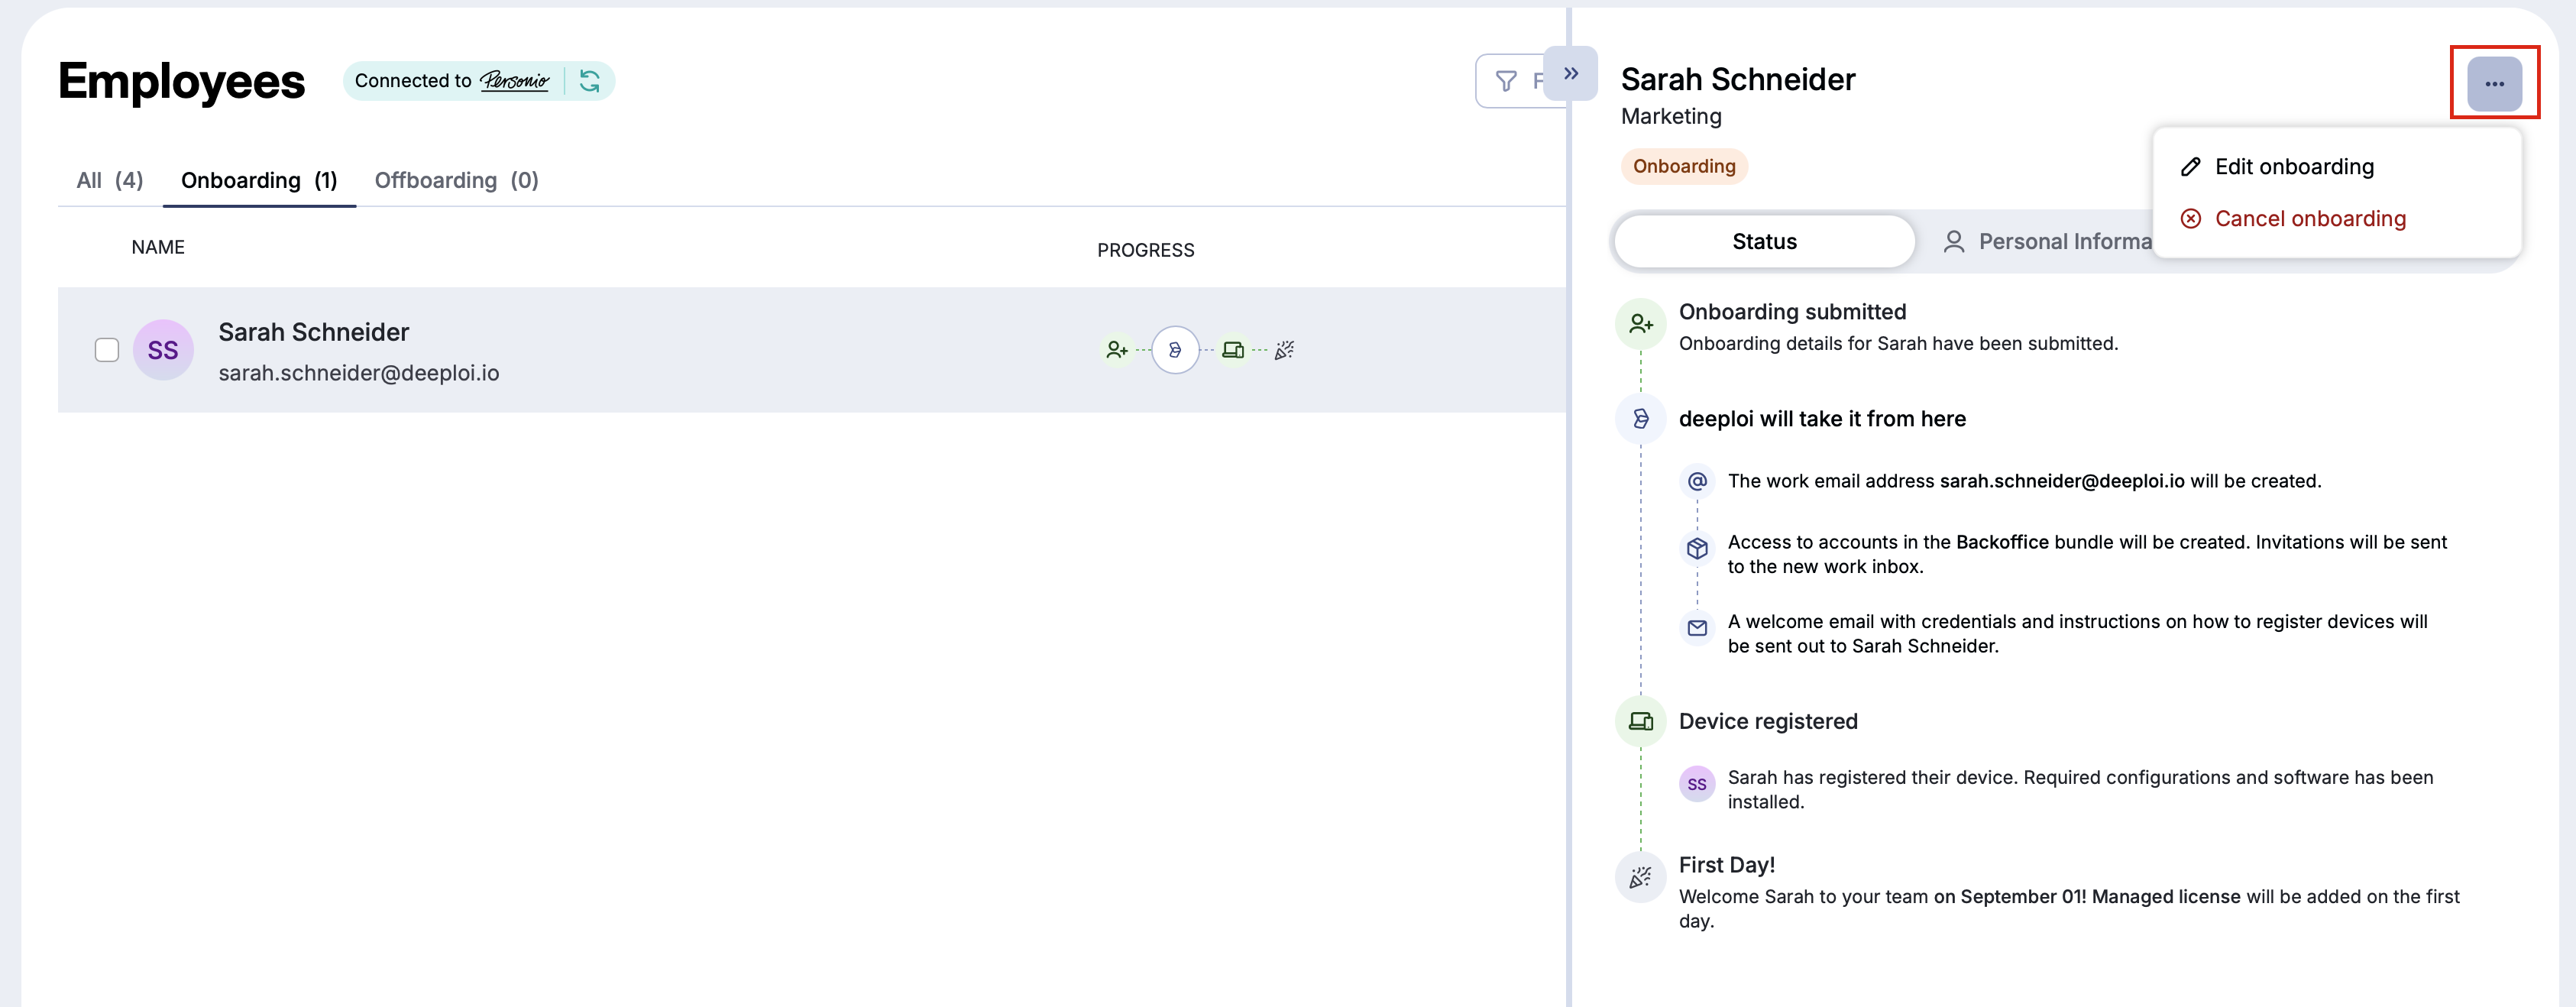Image resolution: width=2576 pixels, height=1007 pixels.
Task: Click the Employees page heading
Action: tap(181, 81)
